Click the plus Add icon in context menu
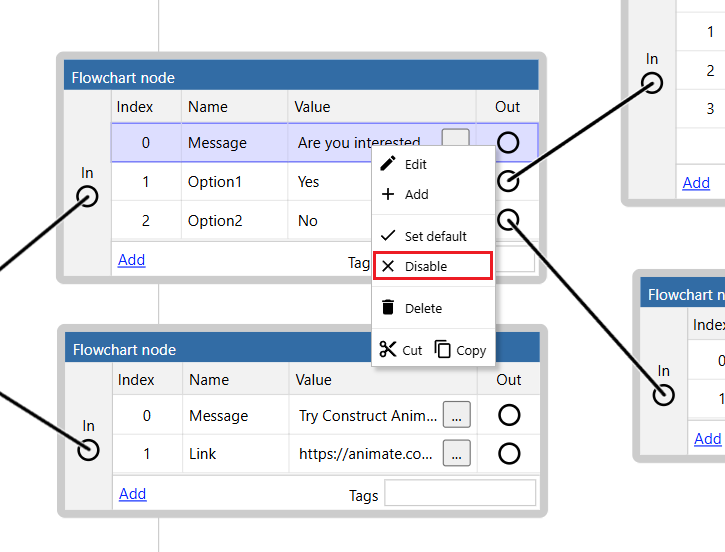 click(388, 194)
